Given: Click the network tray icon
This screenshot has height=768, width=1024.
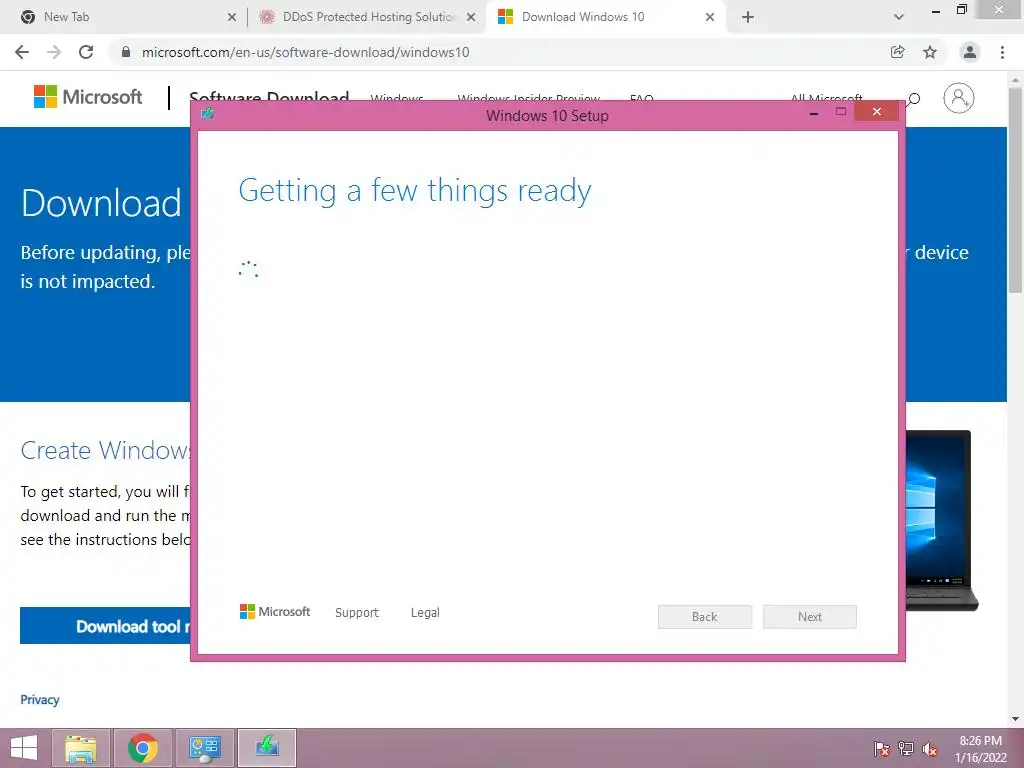Looking at the screenshot, I should (x=906, y=749).
